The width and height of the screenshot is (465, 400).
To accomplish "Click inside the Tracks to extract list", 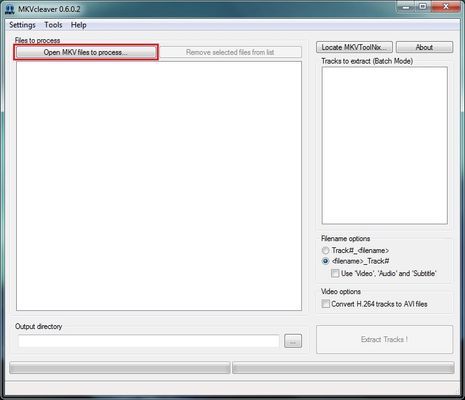I will 385,145.
